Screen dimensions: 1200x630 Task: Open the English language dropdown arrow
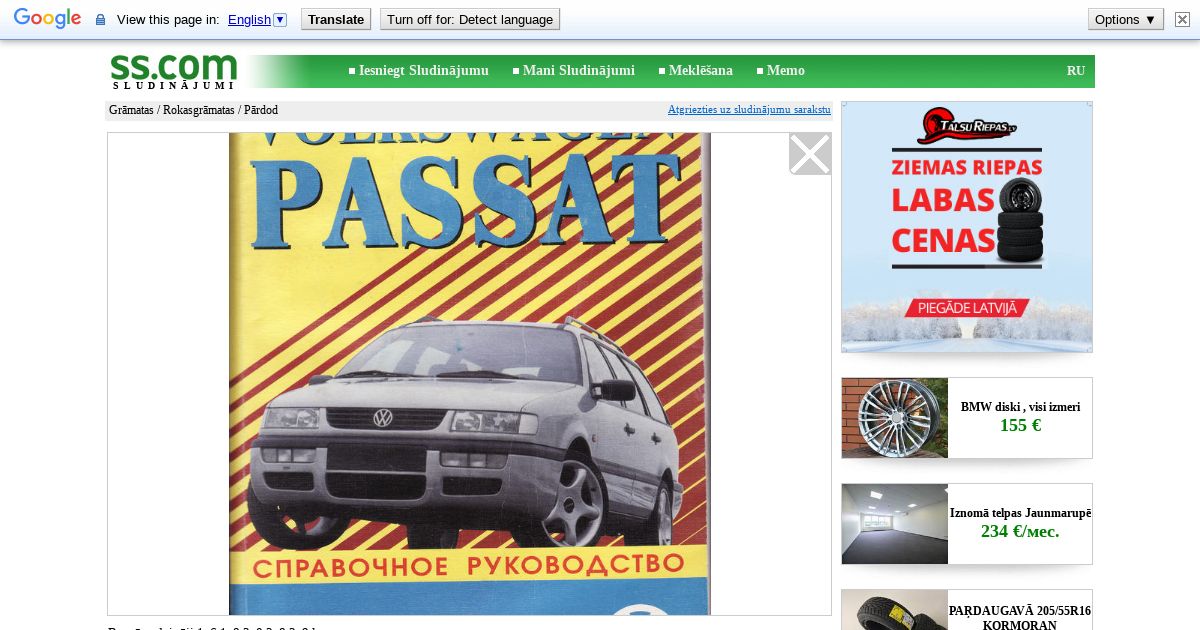(280, 19)
